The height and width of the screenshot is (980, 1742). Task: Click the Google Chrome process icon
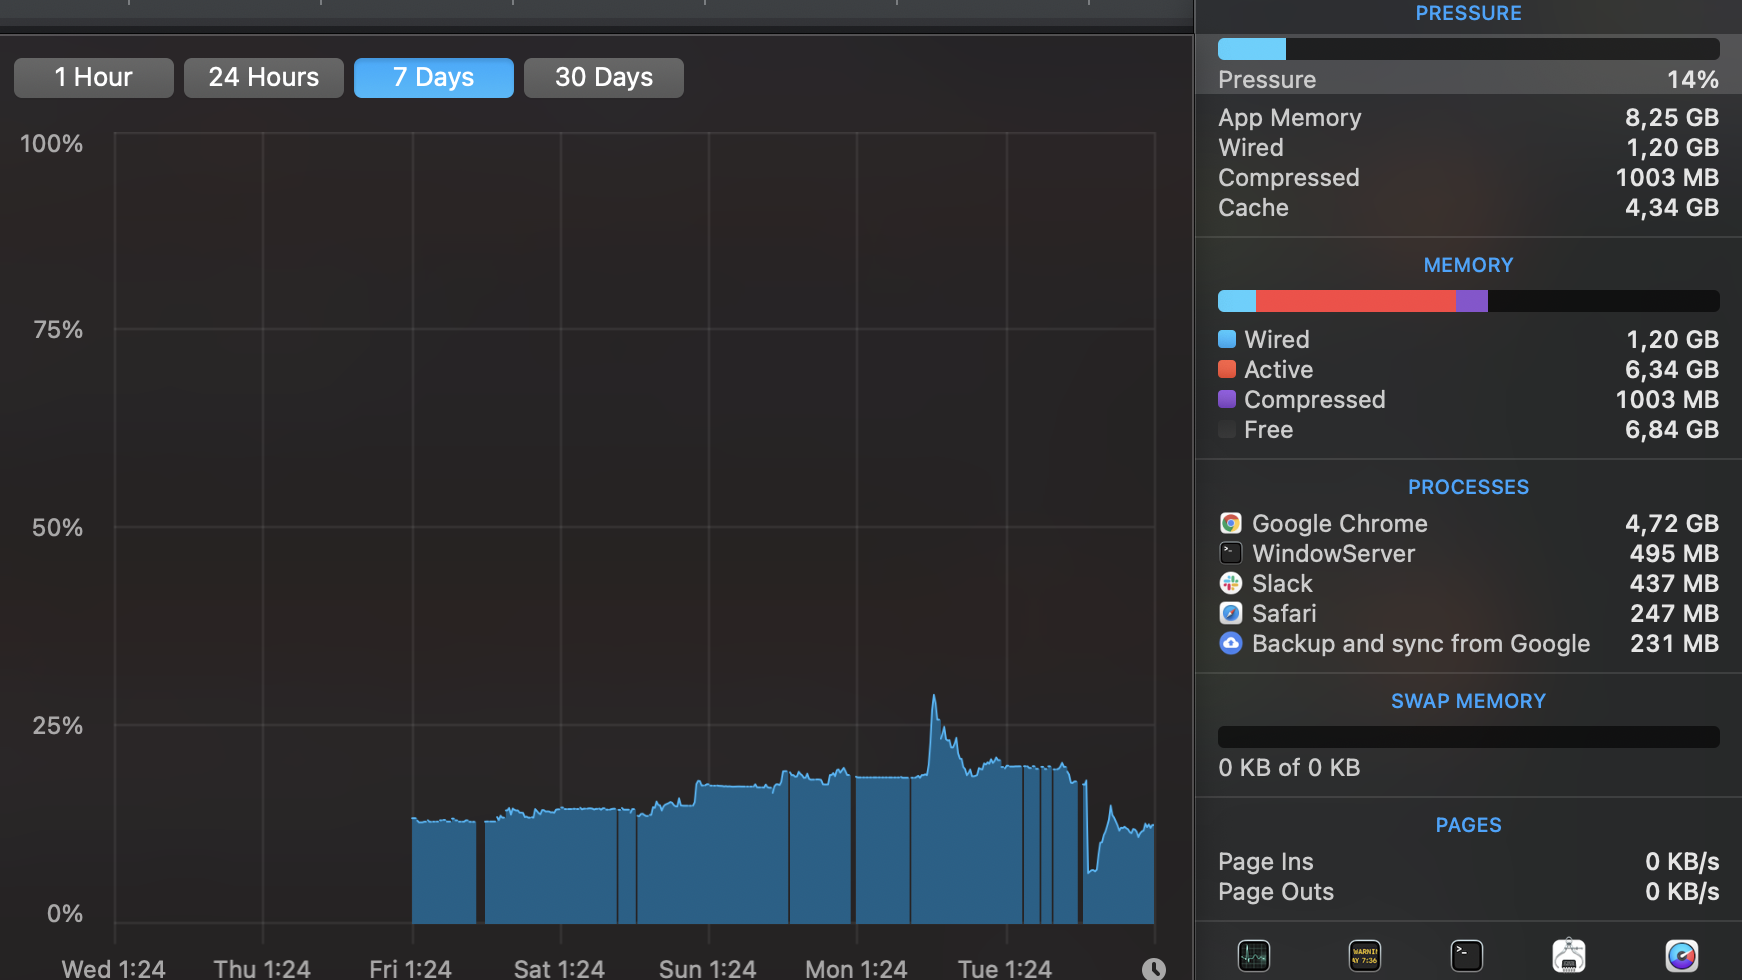(1231, 523)
